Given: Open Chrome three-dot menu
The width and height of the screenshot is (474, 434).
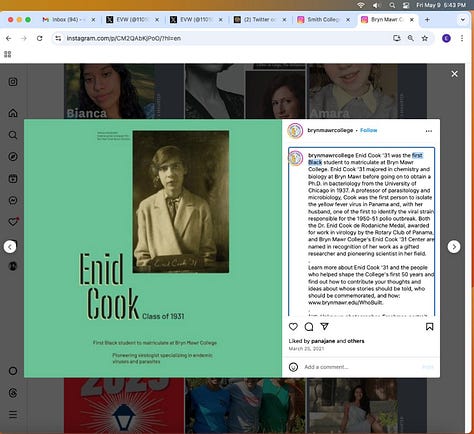Looking at the screenshot, I should [462, 38].
